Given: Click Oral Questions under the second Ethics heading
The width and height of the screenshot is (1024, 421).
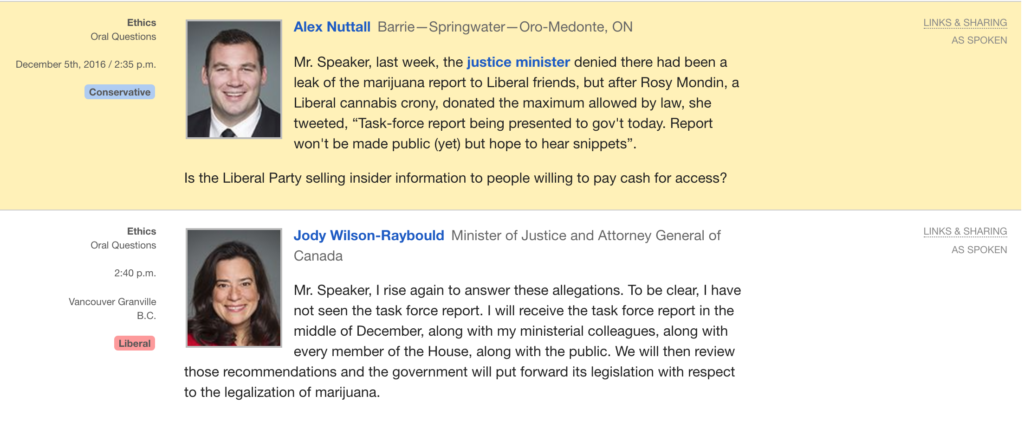Looking at the screenshot, I should tap(123, 245).
